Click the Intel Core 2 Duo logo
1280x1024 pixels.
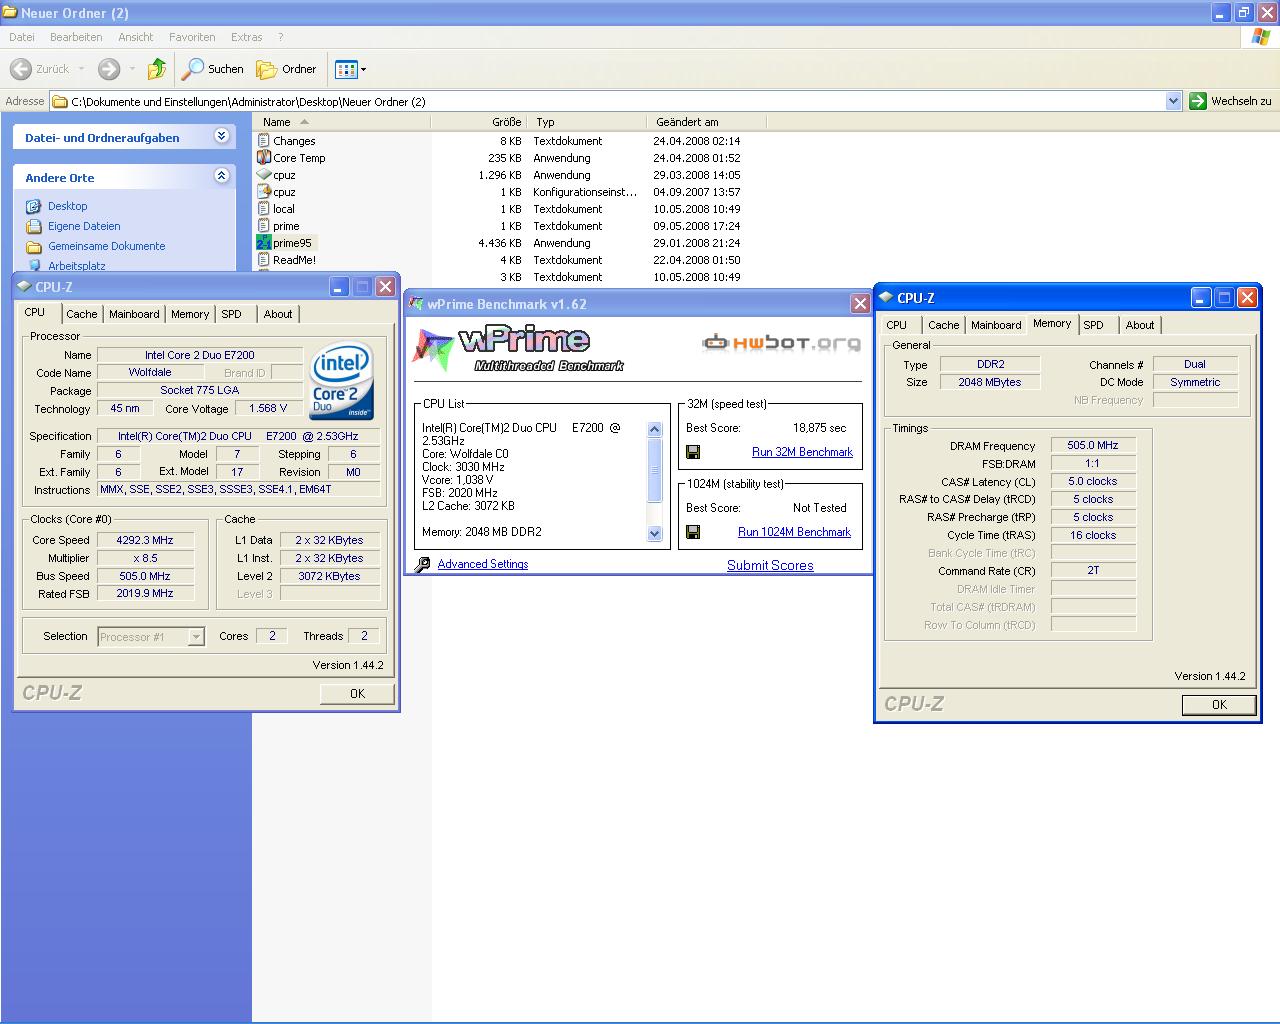click(x=342, y=381)
